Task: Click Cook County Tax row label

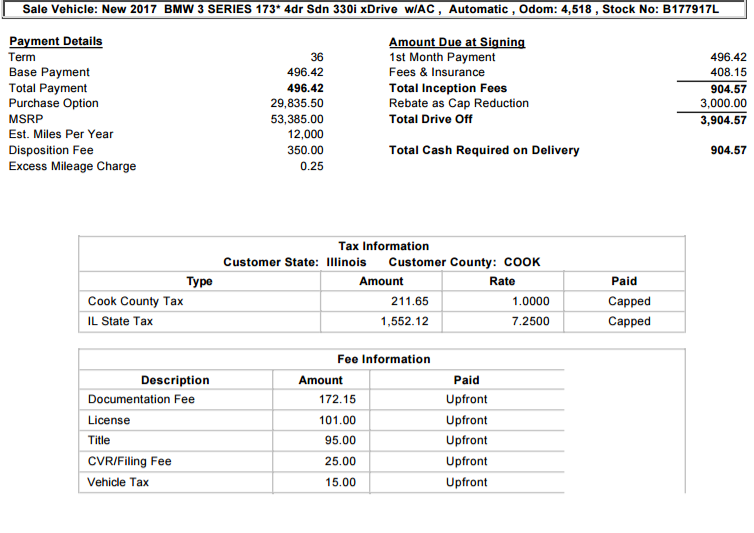Action: pyautogui.click(x=136, y=302)
